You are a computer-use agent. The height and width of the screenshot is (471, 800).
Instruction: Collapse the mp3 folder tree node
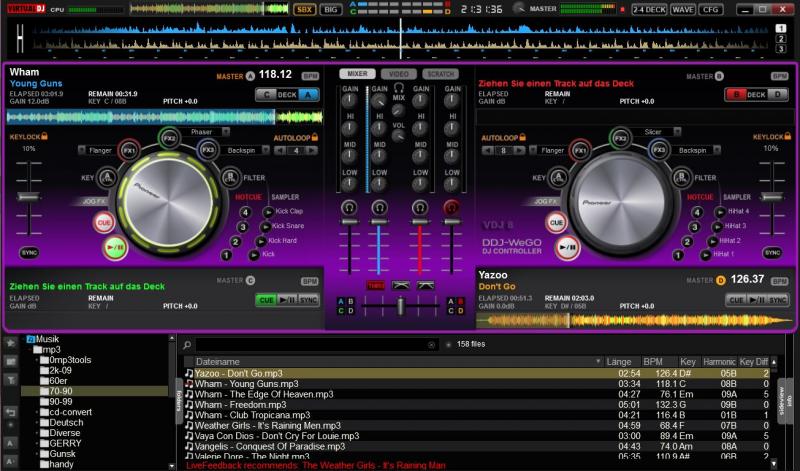(x=30, y=350)
